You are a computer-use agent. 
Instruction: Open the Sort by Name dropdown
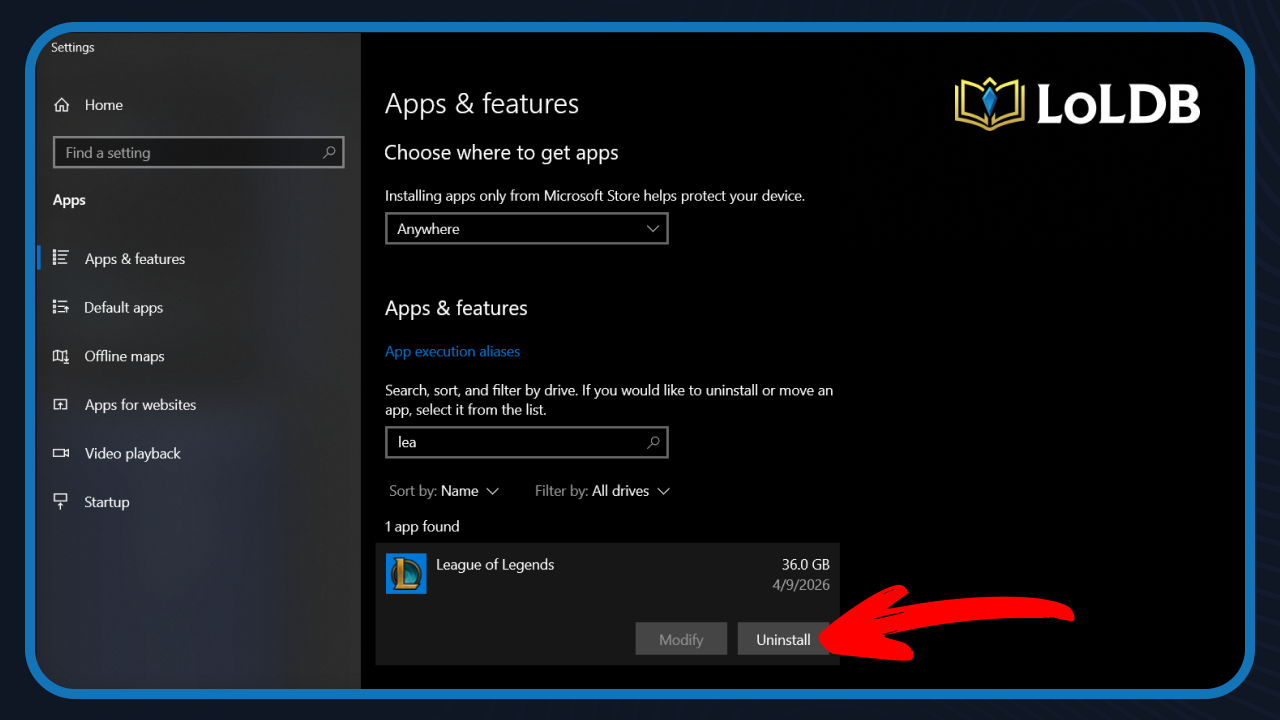[x=445, y=491]
